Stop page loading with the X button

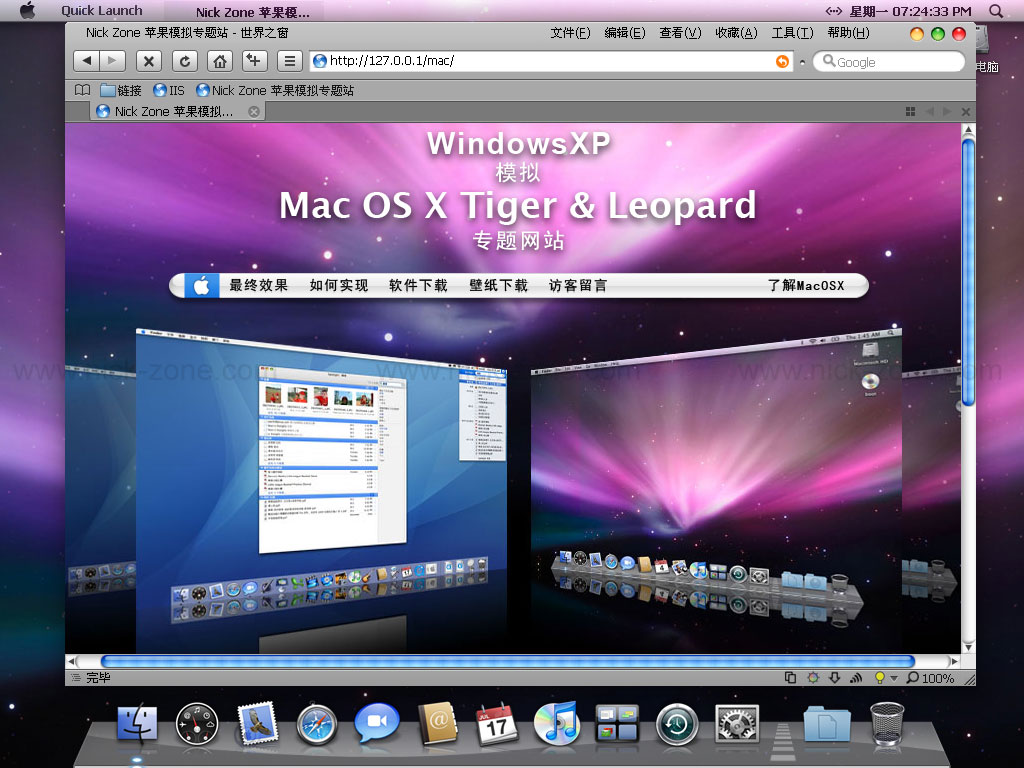pos(149,61)
